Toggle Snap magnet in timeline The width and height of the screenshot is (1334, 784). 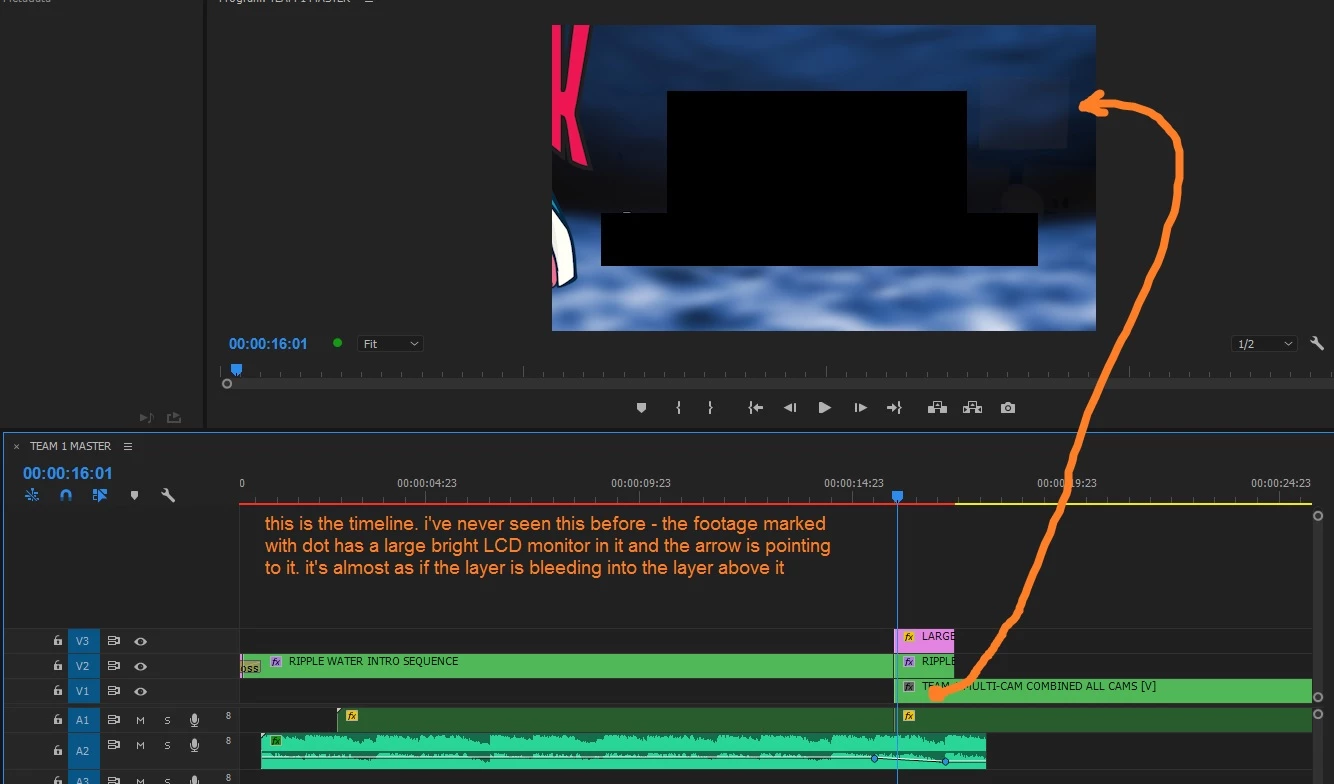(x=66, y=495)
